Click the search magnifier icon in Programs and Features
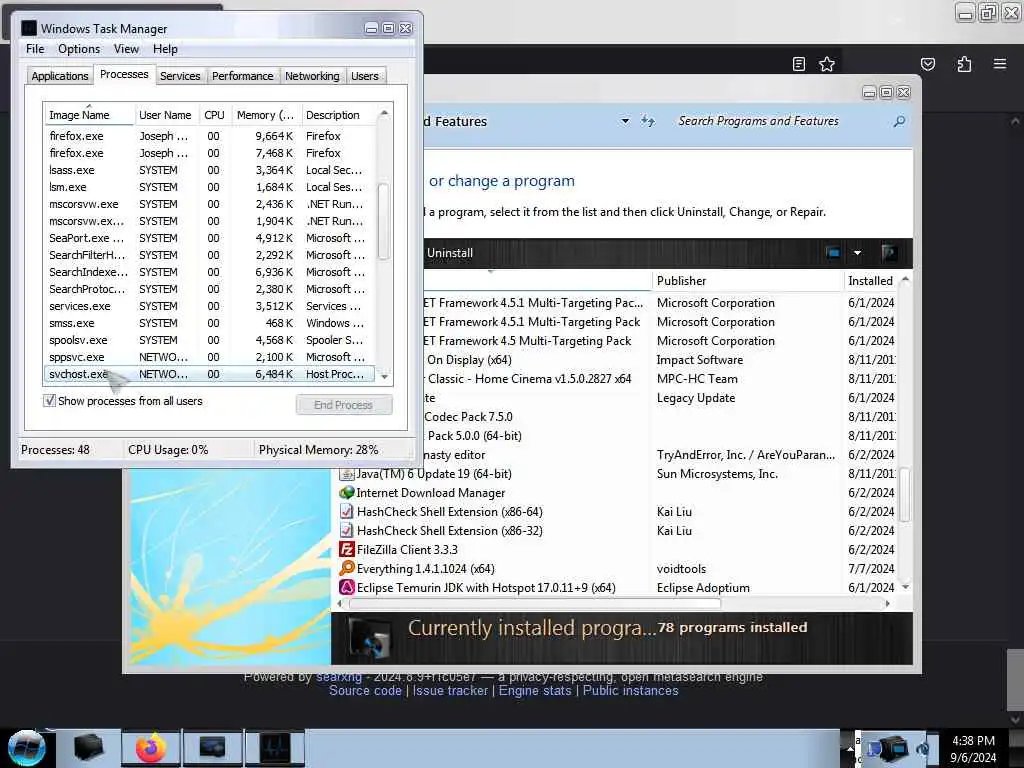Image resolution: width=1024 pixels, height=768 pixels. click(899, 121)
